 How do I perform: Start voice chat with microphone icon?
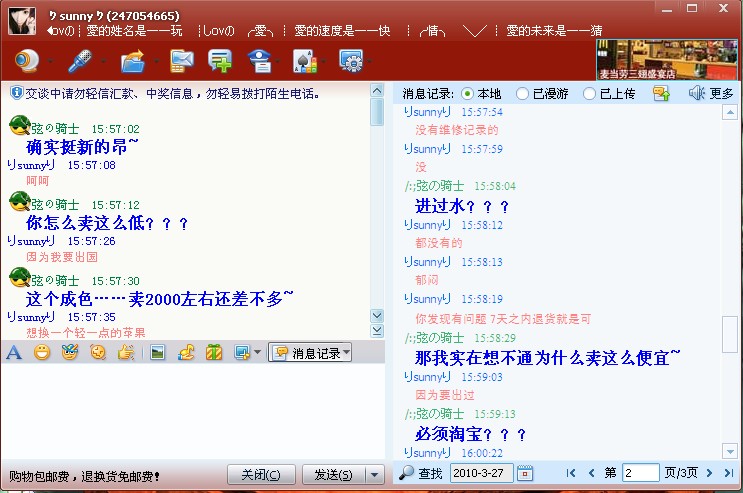point(79,62)
